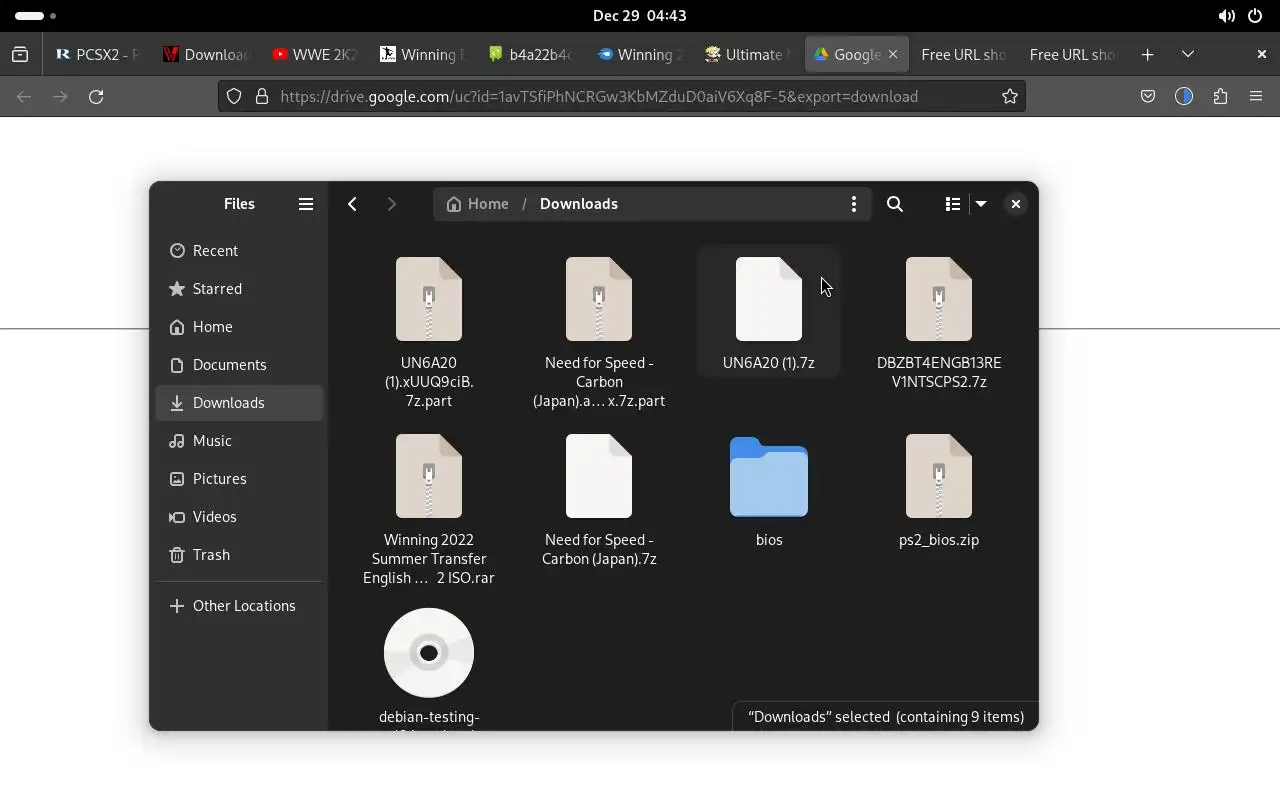Open Activities overview pill
The image size is (1280, 800).
point(36,16)
